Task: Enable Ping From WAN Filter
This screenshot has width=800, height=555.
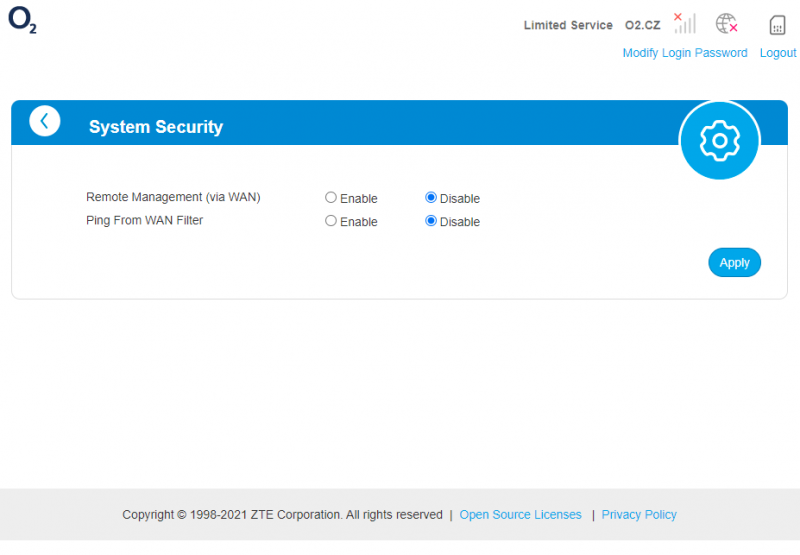Action: tap(331, 221)
